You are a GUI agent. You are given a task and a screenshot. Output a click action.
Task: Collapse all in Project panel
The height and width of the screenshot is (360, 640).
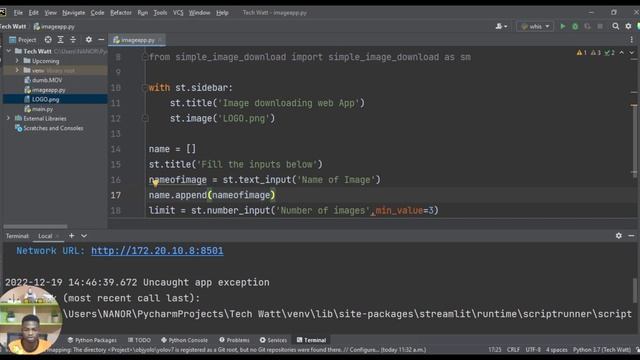(73, 40)
